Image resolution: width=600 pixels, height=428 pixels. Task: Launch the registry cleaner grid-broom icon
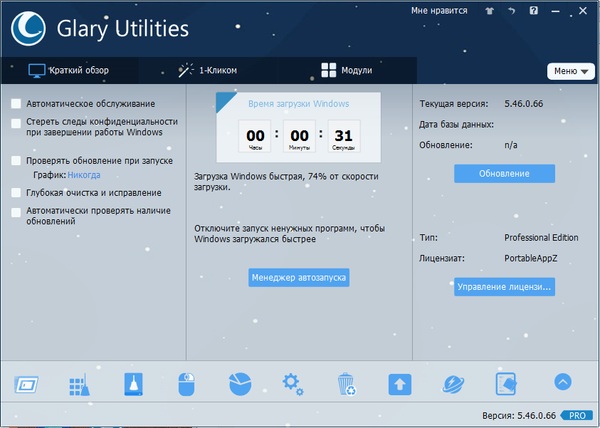80,383
